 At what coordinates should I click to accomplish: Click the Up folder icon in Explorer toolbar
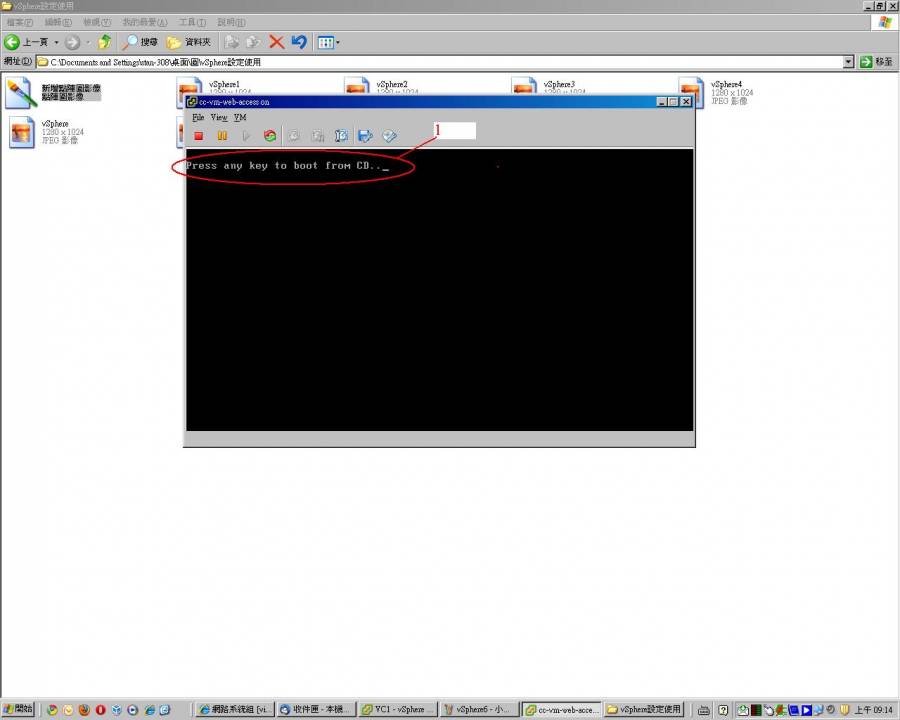pos(104,42)
